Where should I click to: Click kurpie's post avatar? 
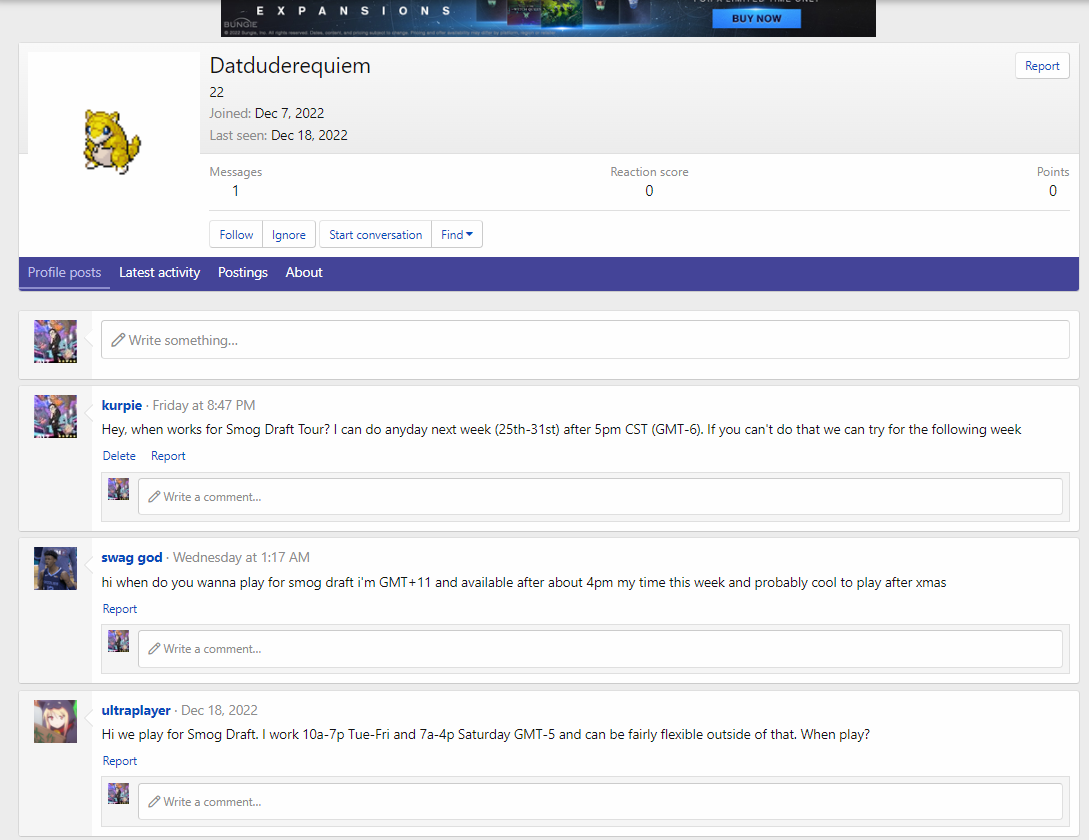click(56, 416)
